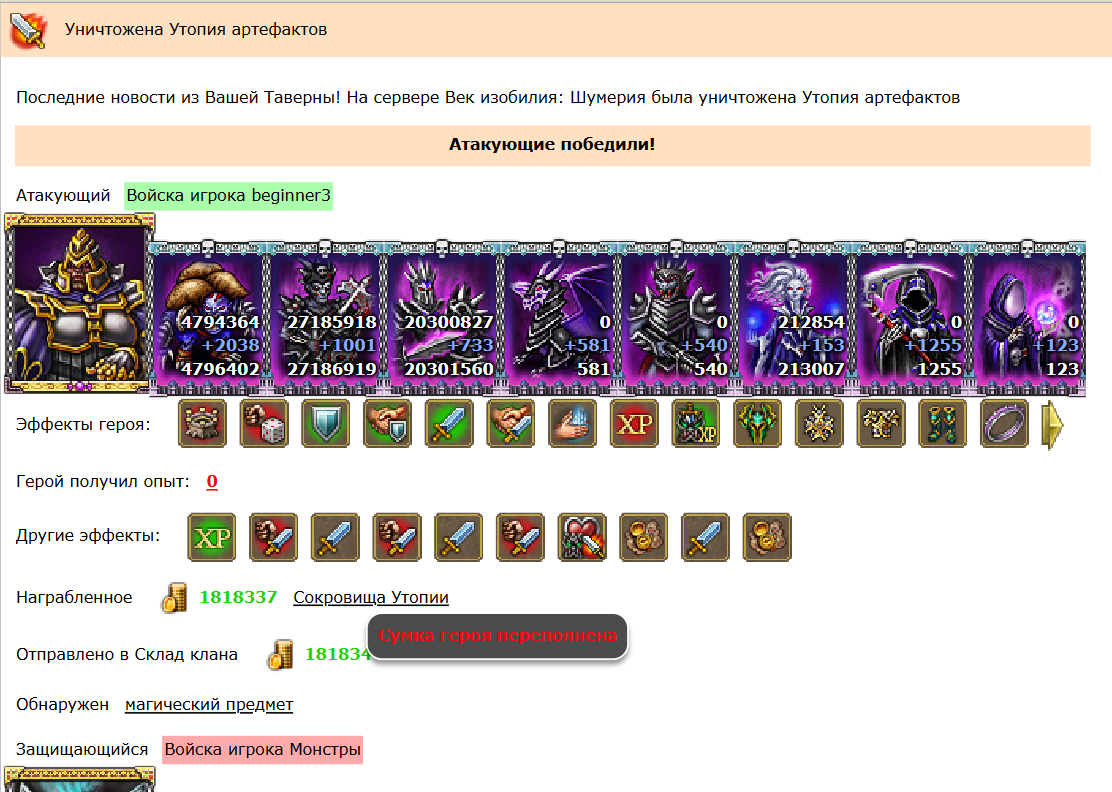Click the Войска игрока beginner3 label

pos(228,195)
